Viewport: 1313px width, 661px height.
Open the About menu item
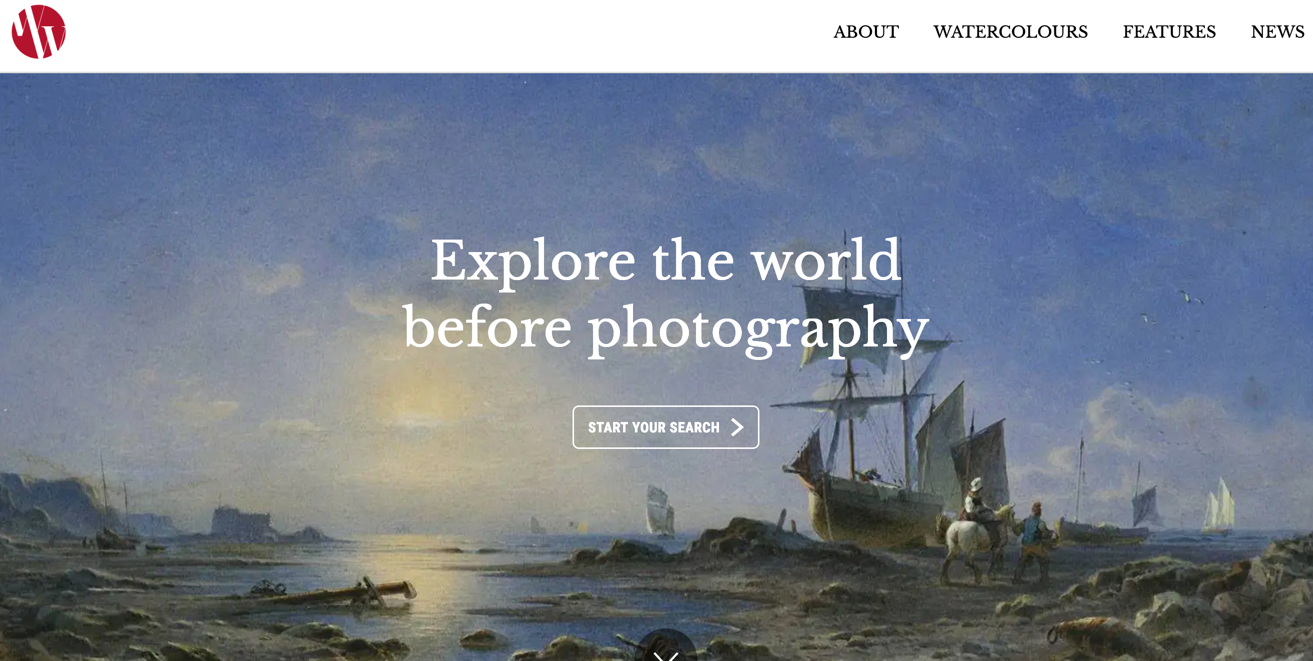866,32
